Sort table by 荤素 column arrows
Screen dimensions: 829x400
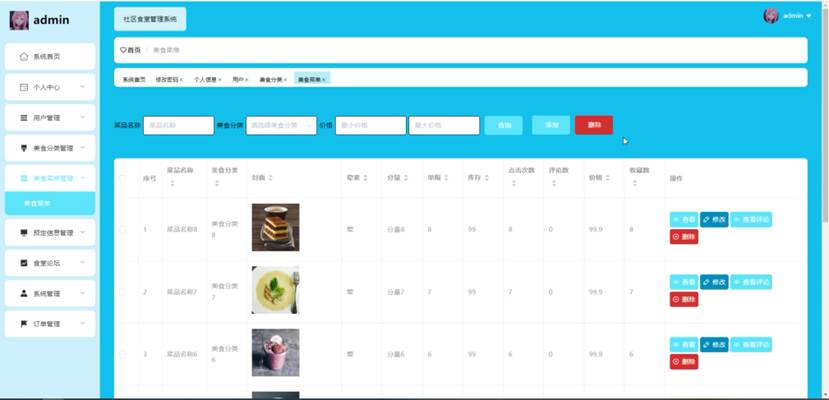(x=365, y=178)
